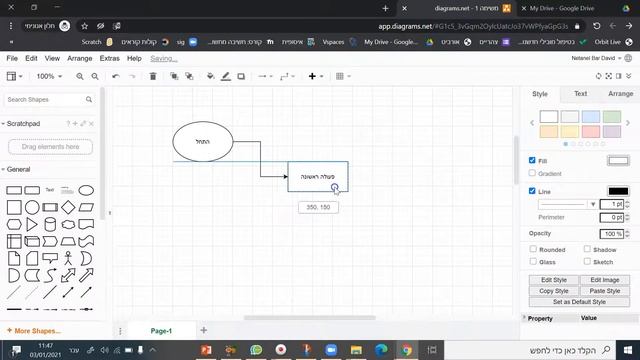Open the black Line color swatch
This screenshot has height=360, width=640.
[x=618, y=191]
